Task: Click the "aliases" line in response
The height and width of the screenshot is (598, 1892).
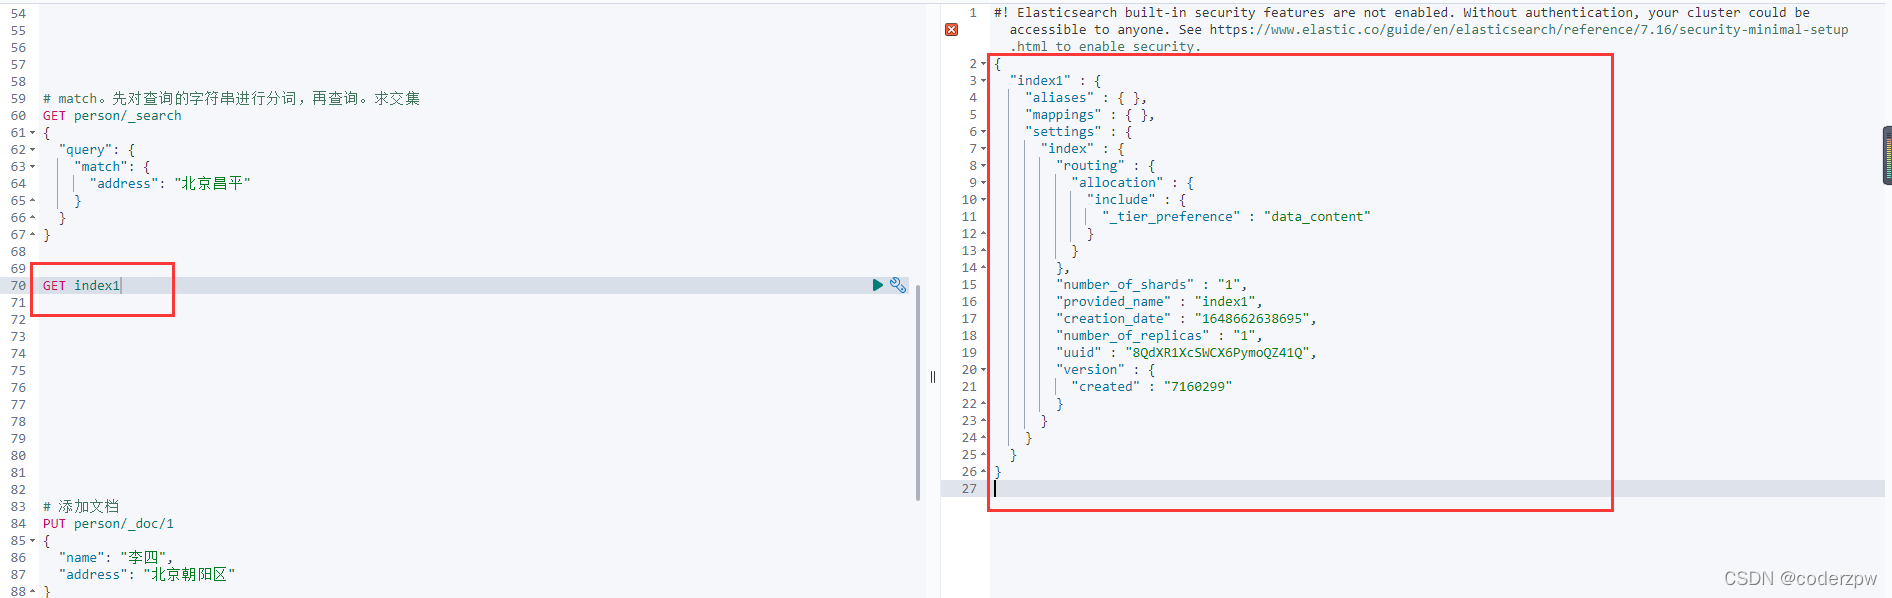Action: click(x=1086, y=98)
